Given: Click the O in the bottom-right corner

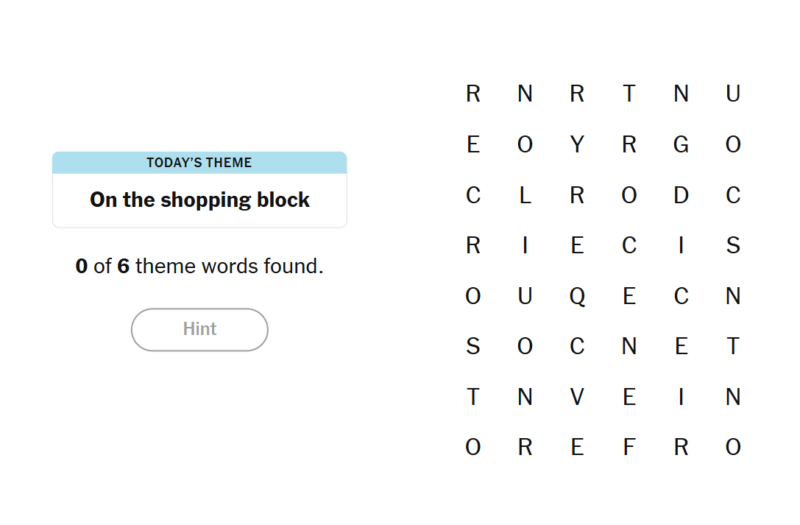Looking at the screenshot, I should pyautogui.click(x=733, y=447).
